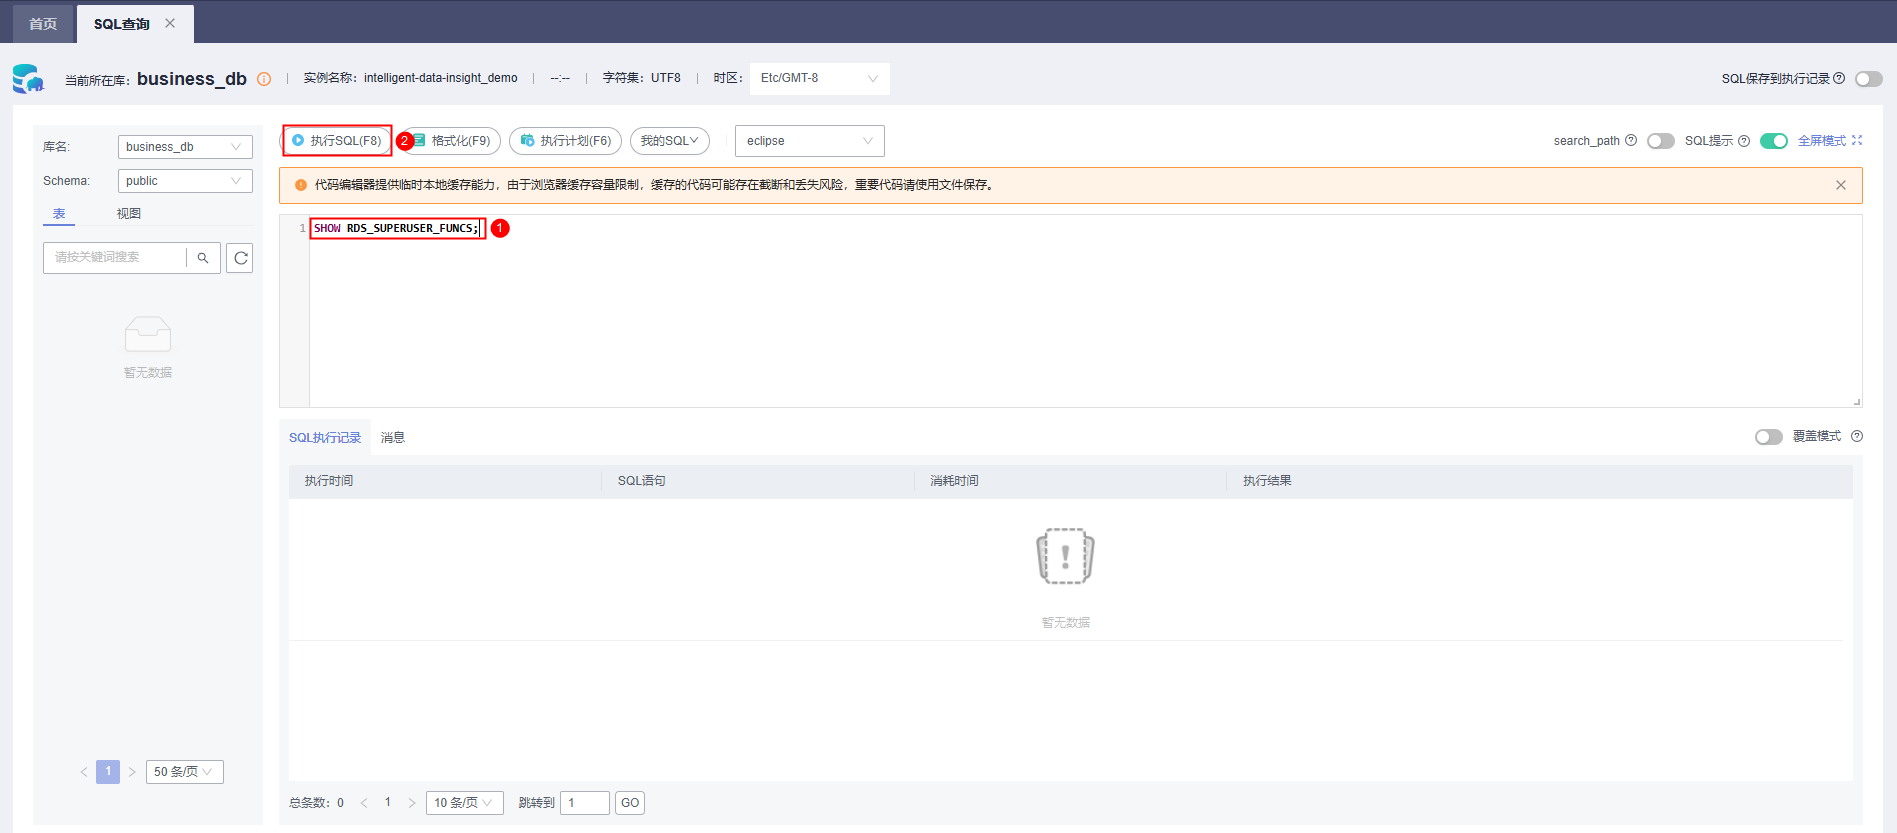Select page 1 in the records pager

[388, 803]
